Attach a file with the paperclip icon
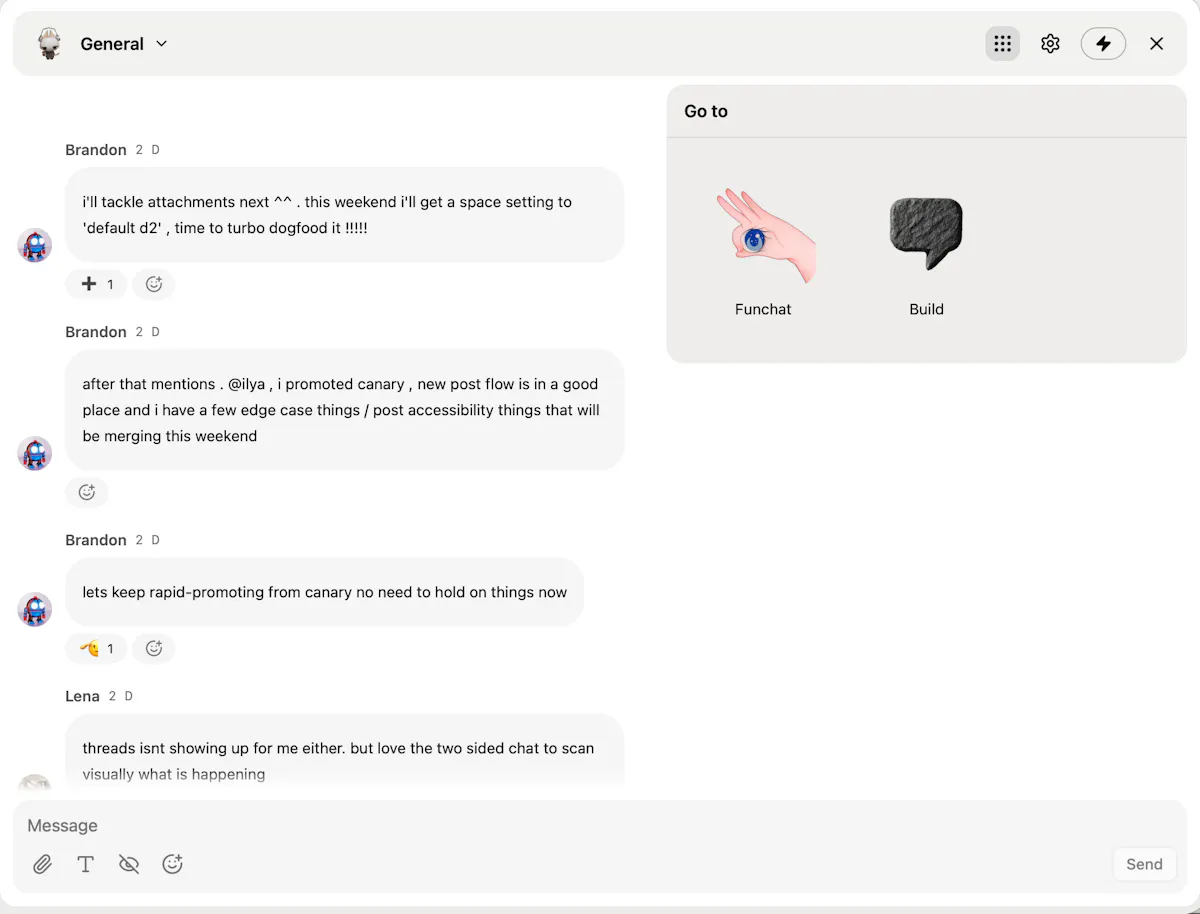Image resolution: width=1200 pixels, height=914 pixels. (x=42, y=864)
